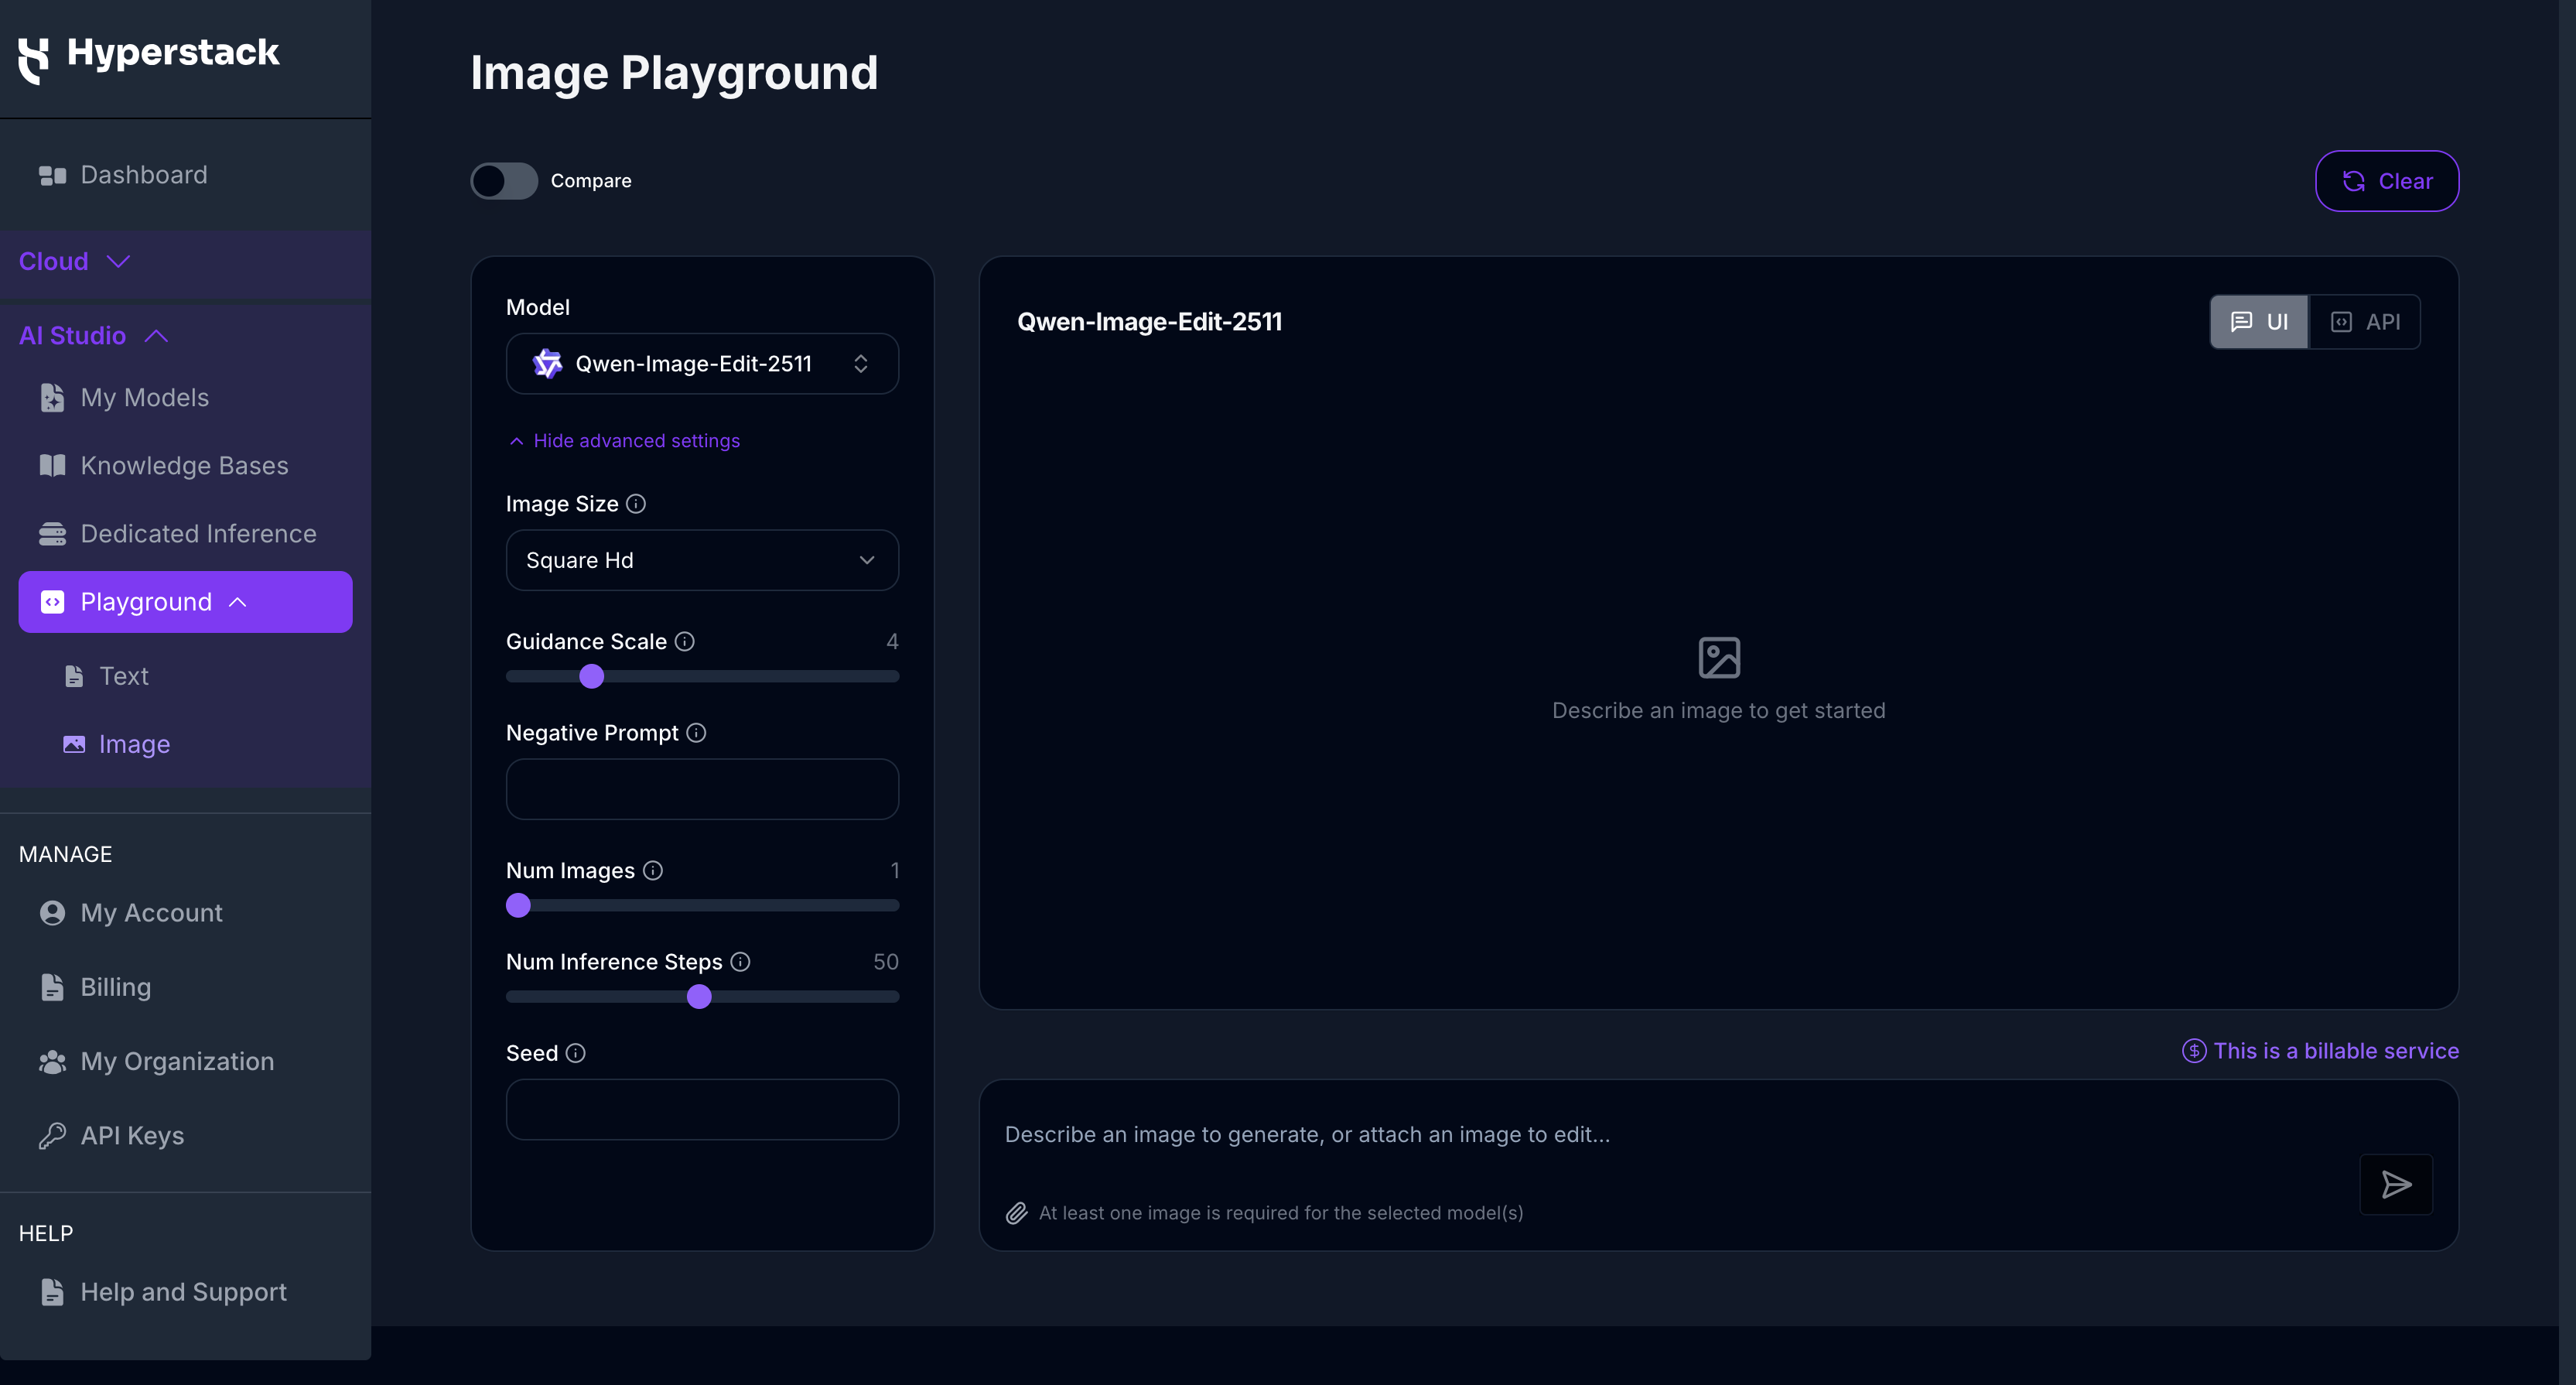Click the image placeholder icon in preview
The image size is (2576, 1385).
point(1719,657)
